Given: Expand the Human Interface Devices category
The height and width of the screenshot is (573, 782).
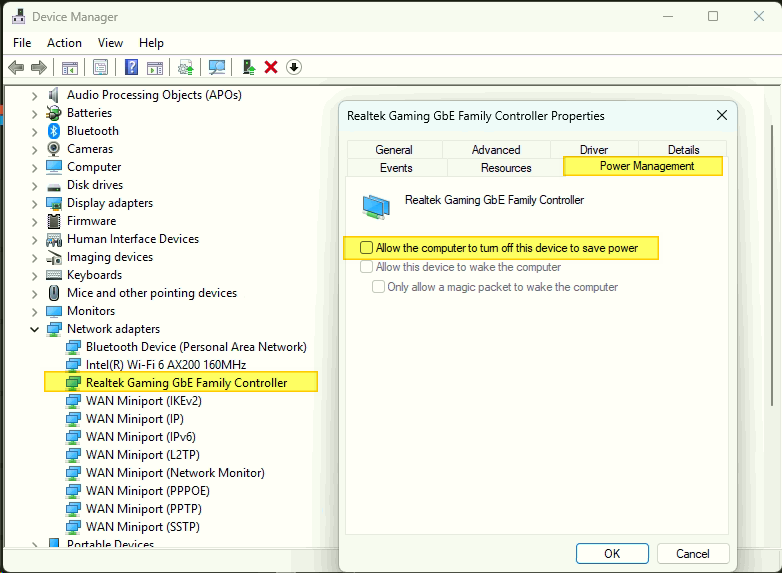Looking at the screenshot, I should tap(35, 239).
